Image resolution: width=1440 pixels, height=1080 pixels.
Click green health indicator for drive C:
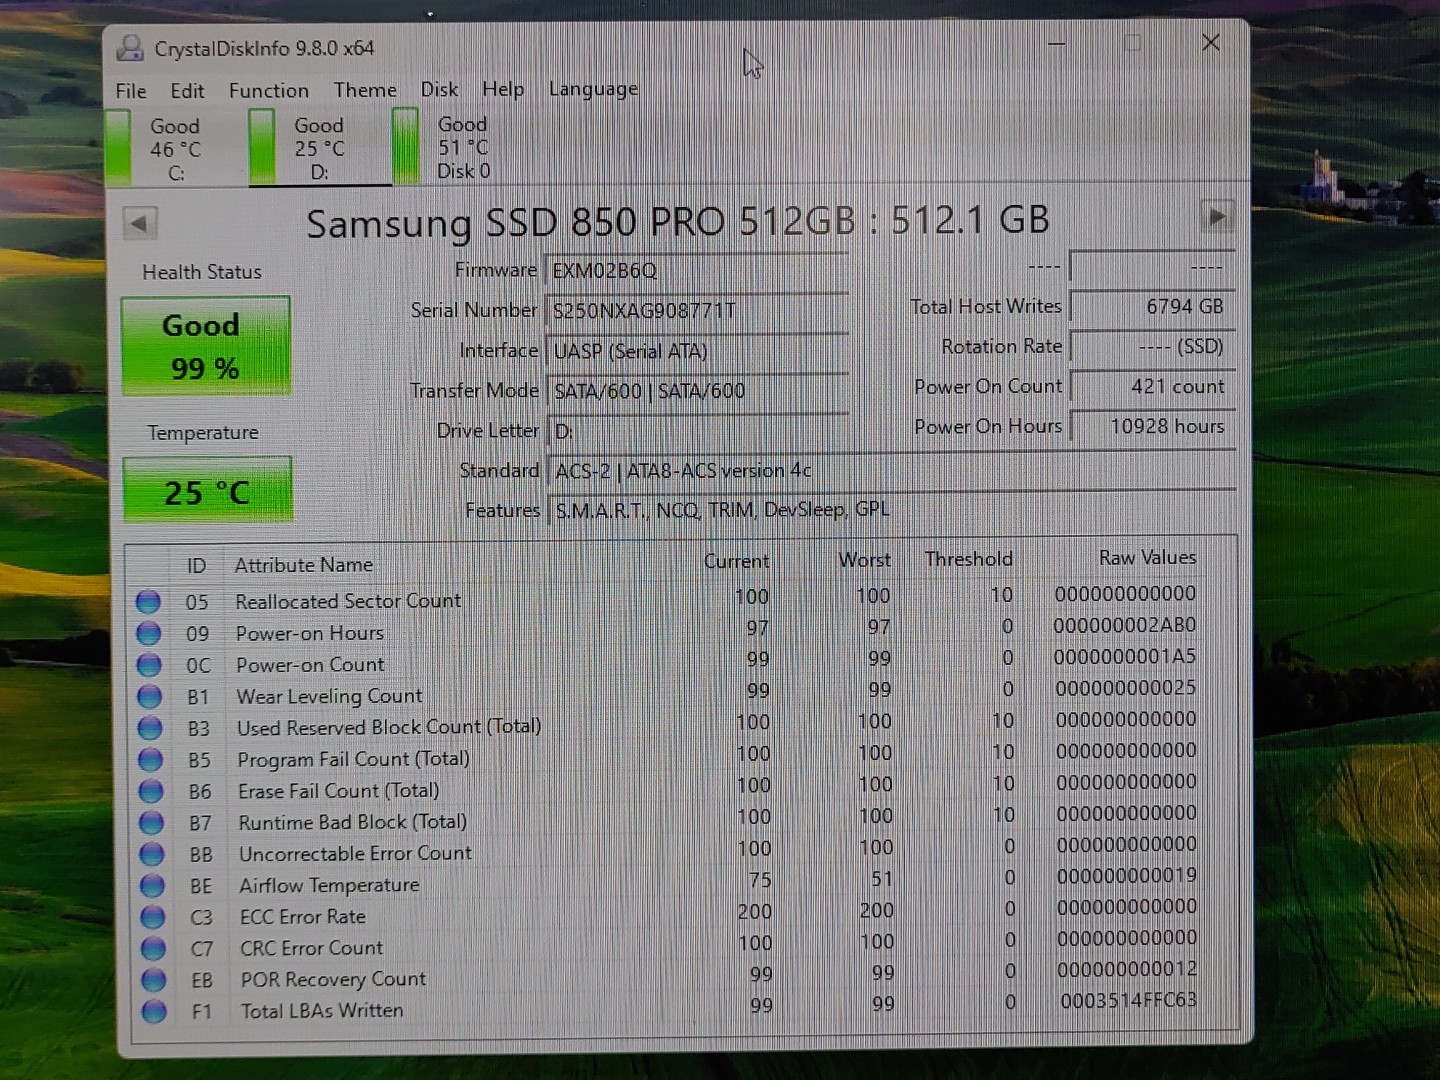[118, 147]
